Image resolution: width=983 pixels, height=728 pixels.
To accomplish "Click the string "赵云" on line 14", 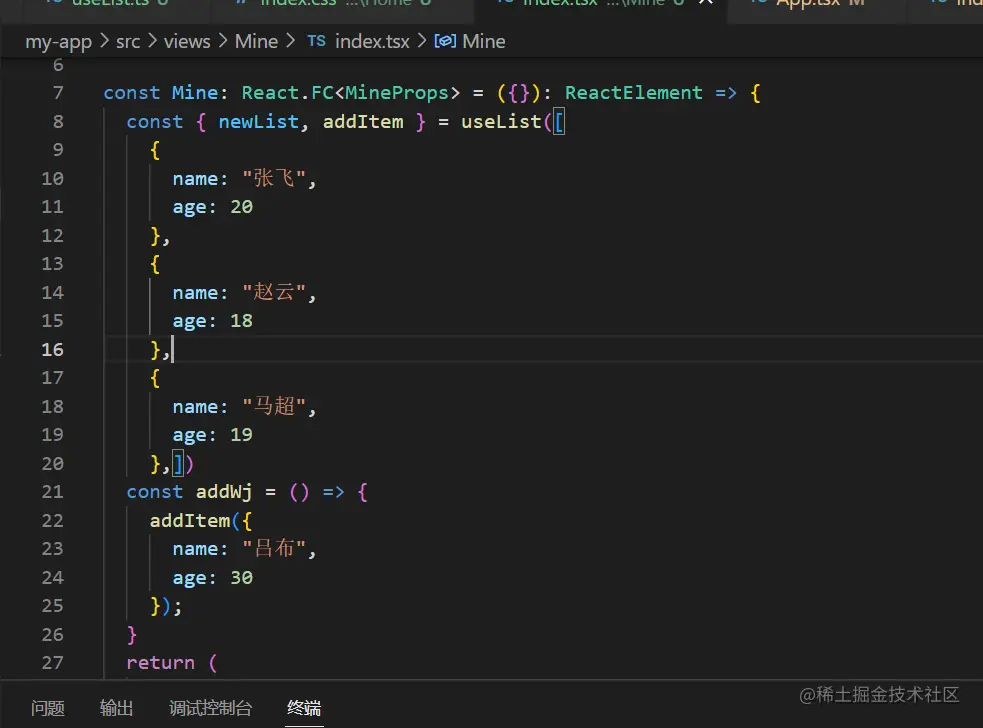I will 274,292.
